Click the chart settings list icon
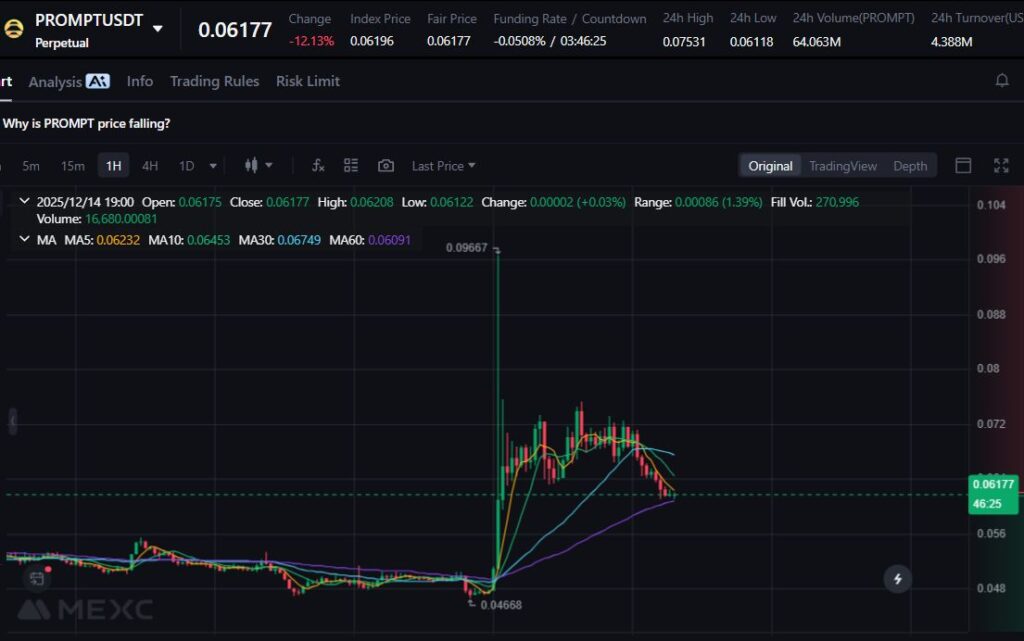This screenshot has width=1024, height=641. click(x=351, y=166)
